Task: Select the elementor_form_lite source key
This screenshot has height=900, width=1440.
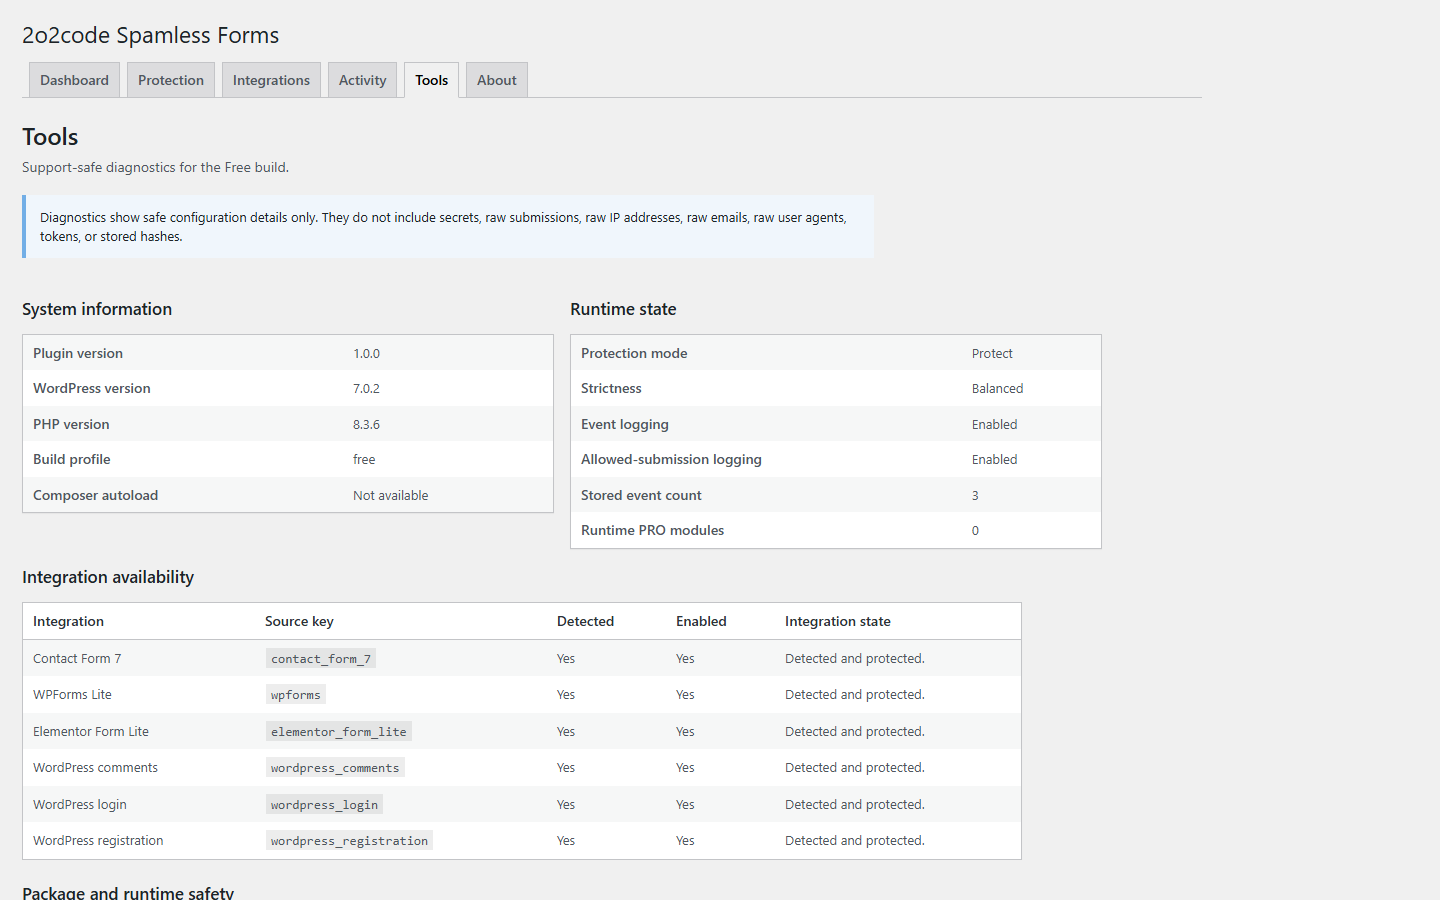Action: [x=339, y=732]
